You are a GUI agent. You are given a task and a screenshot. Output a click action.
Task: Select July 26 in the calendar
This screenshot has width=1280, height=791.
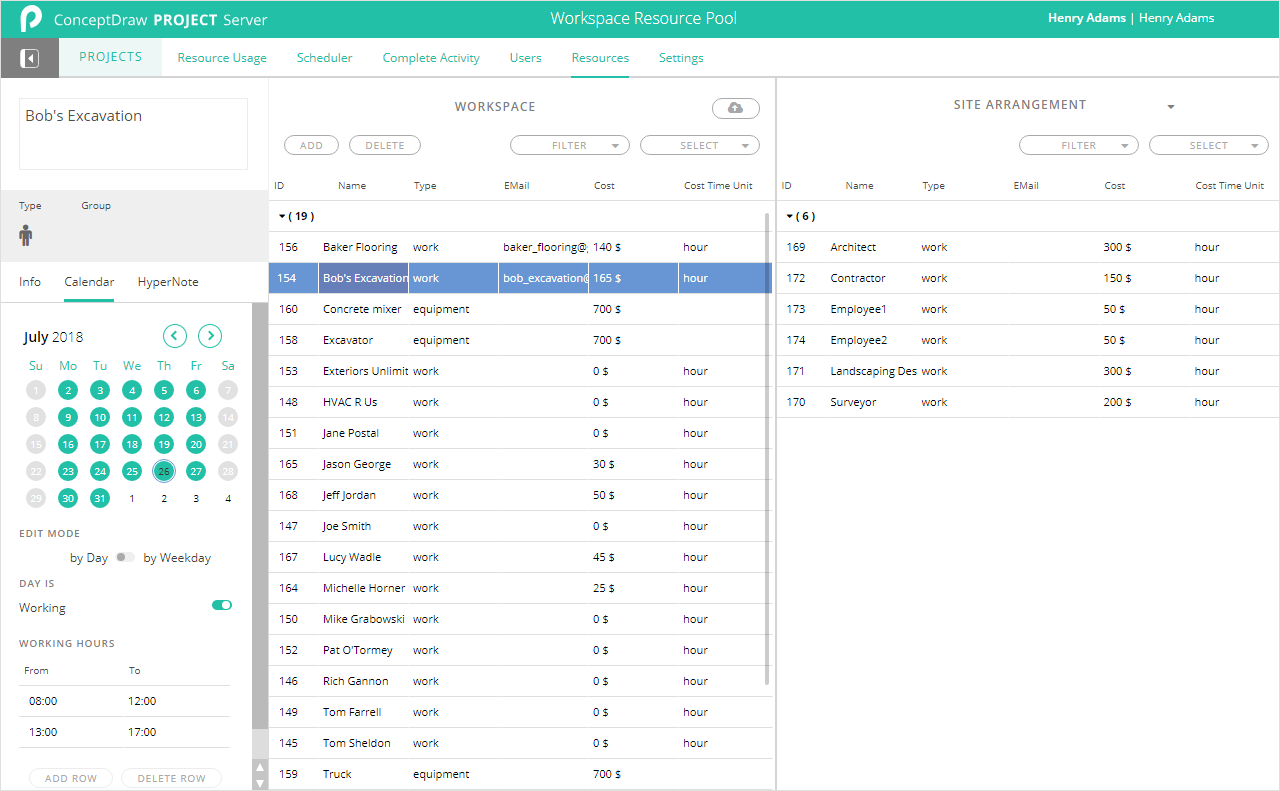(164, 471)
